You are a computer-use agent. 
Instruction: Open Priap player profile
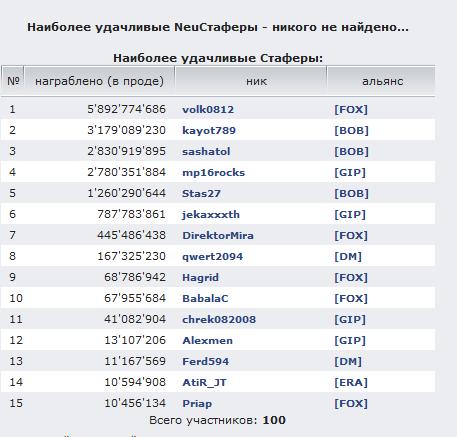tap(197, 403)
